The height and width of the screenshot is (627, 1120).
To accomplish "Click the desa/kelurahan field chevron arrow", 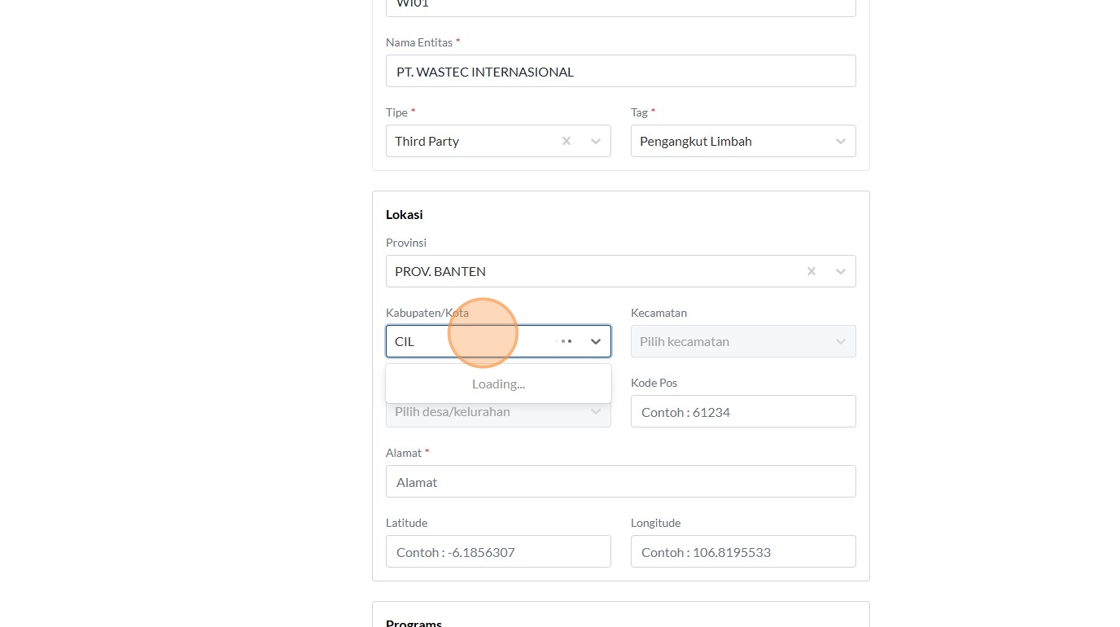I will [596, 411].
